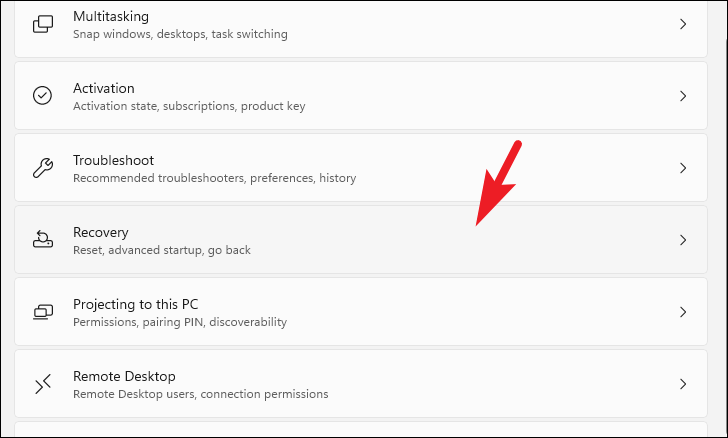
Task: Expand the Remote Desktop row chevron
Action: pyautogui.click(x=683, y=384)
